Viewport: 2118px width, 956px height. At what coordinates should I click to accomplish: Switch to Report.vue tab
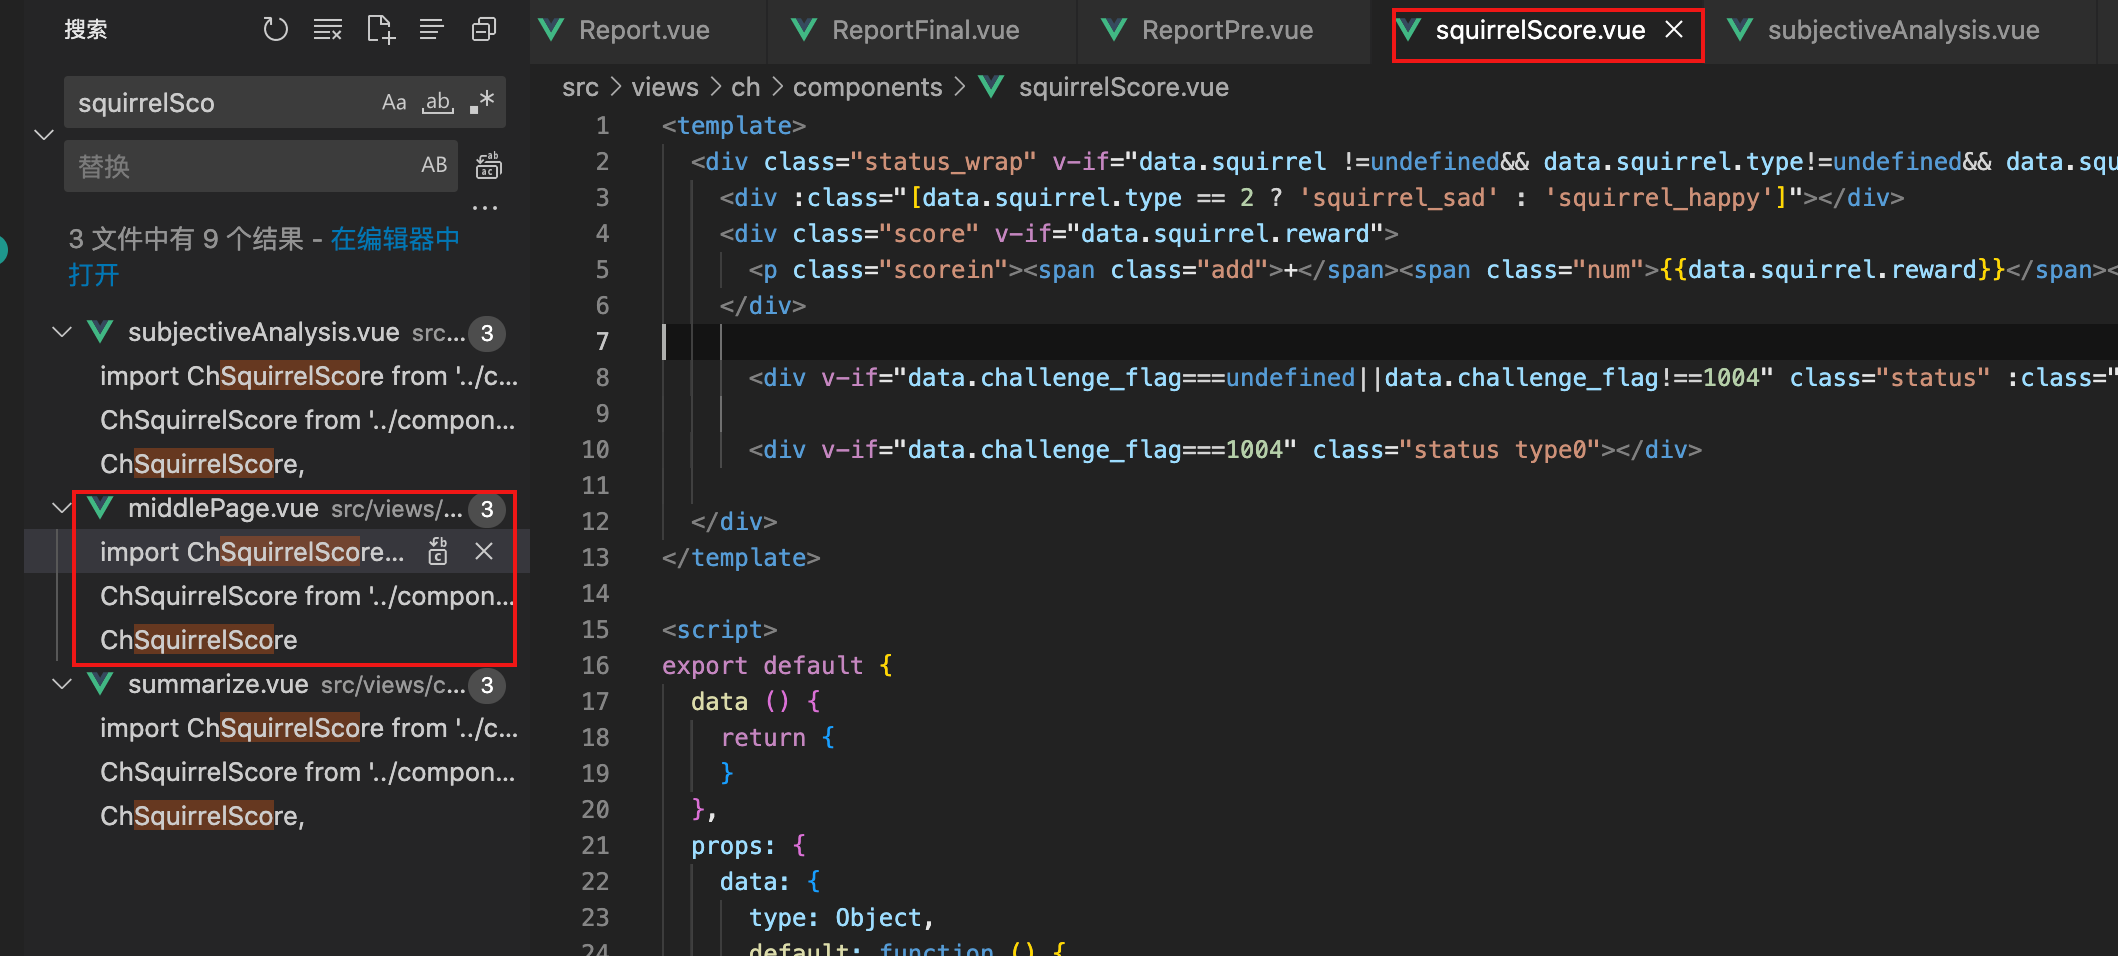click(x=645, y=30)
